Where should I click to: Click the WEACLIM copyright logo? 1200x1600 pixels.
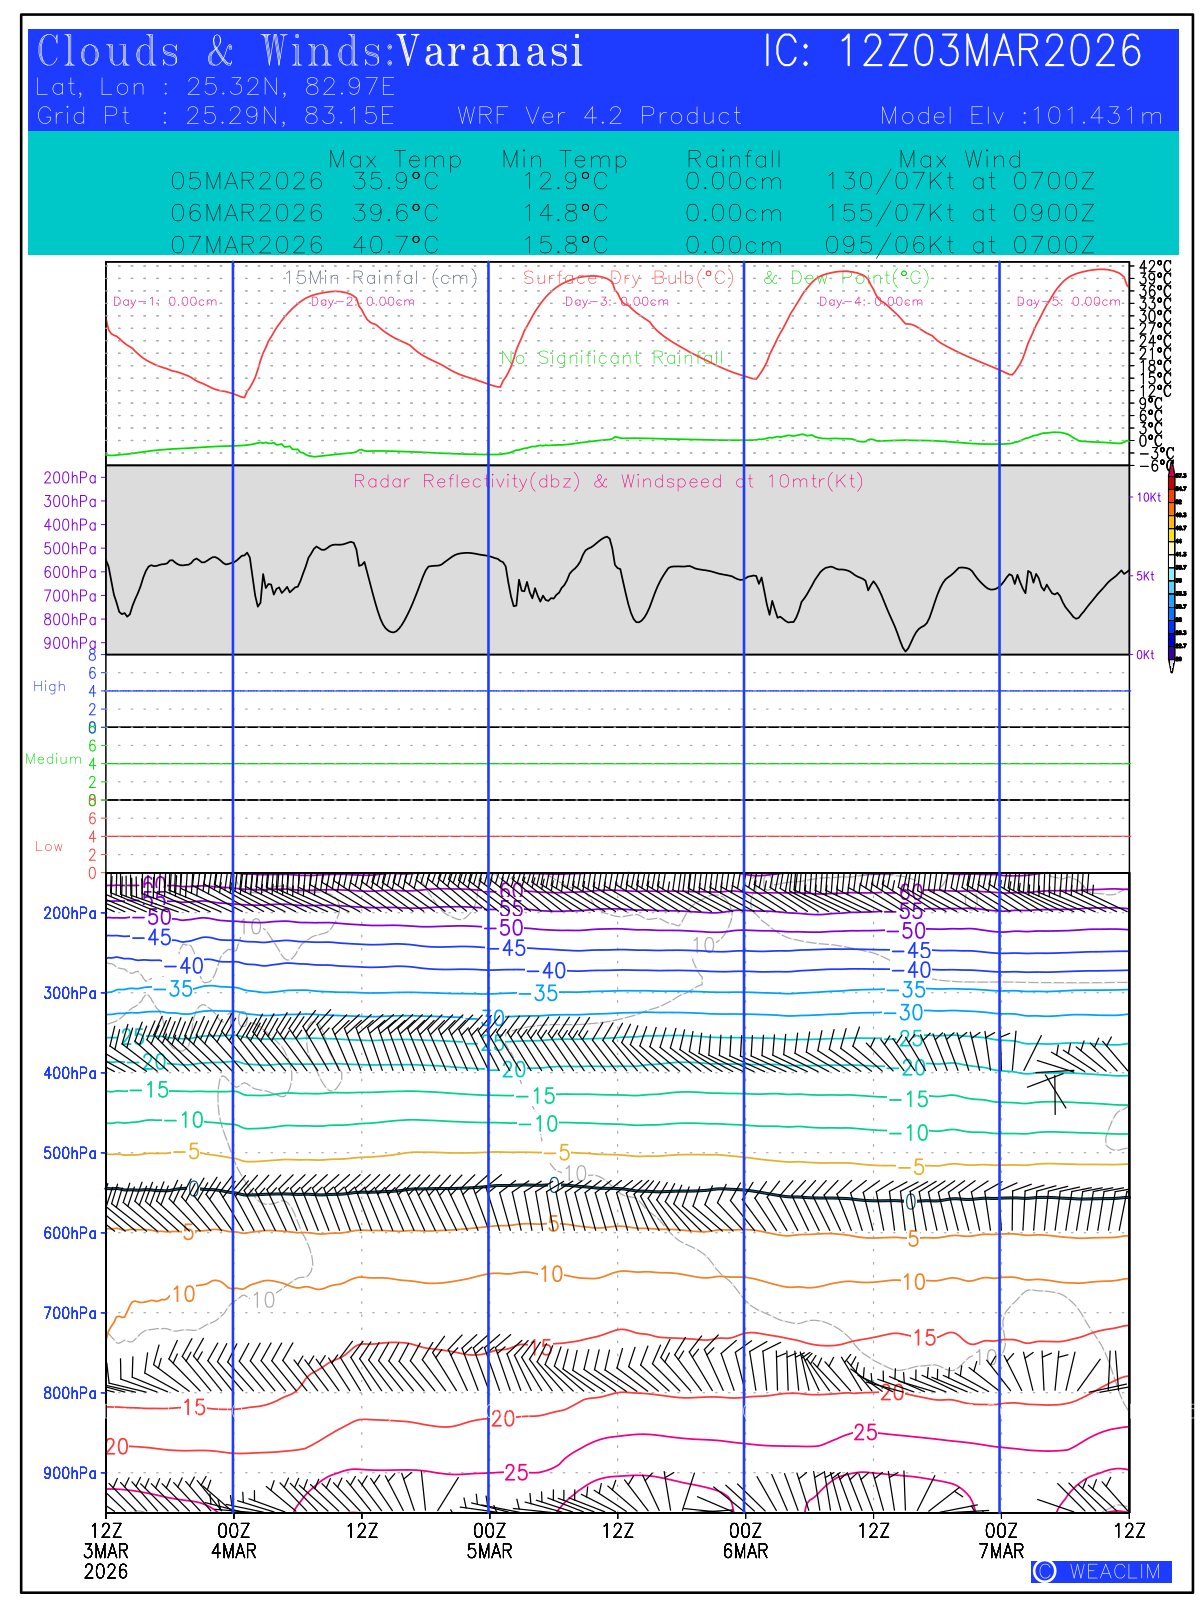click(x=1100, y=1571)
